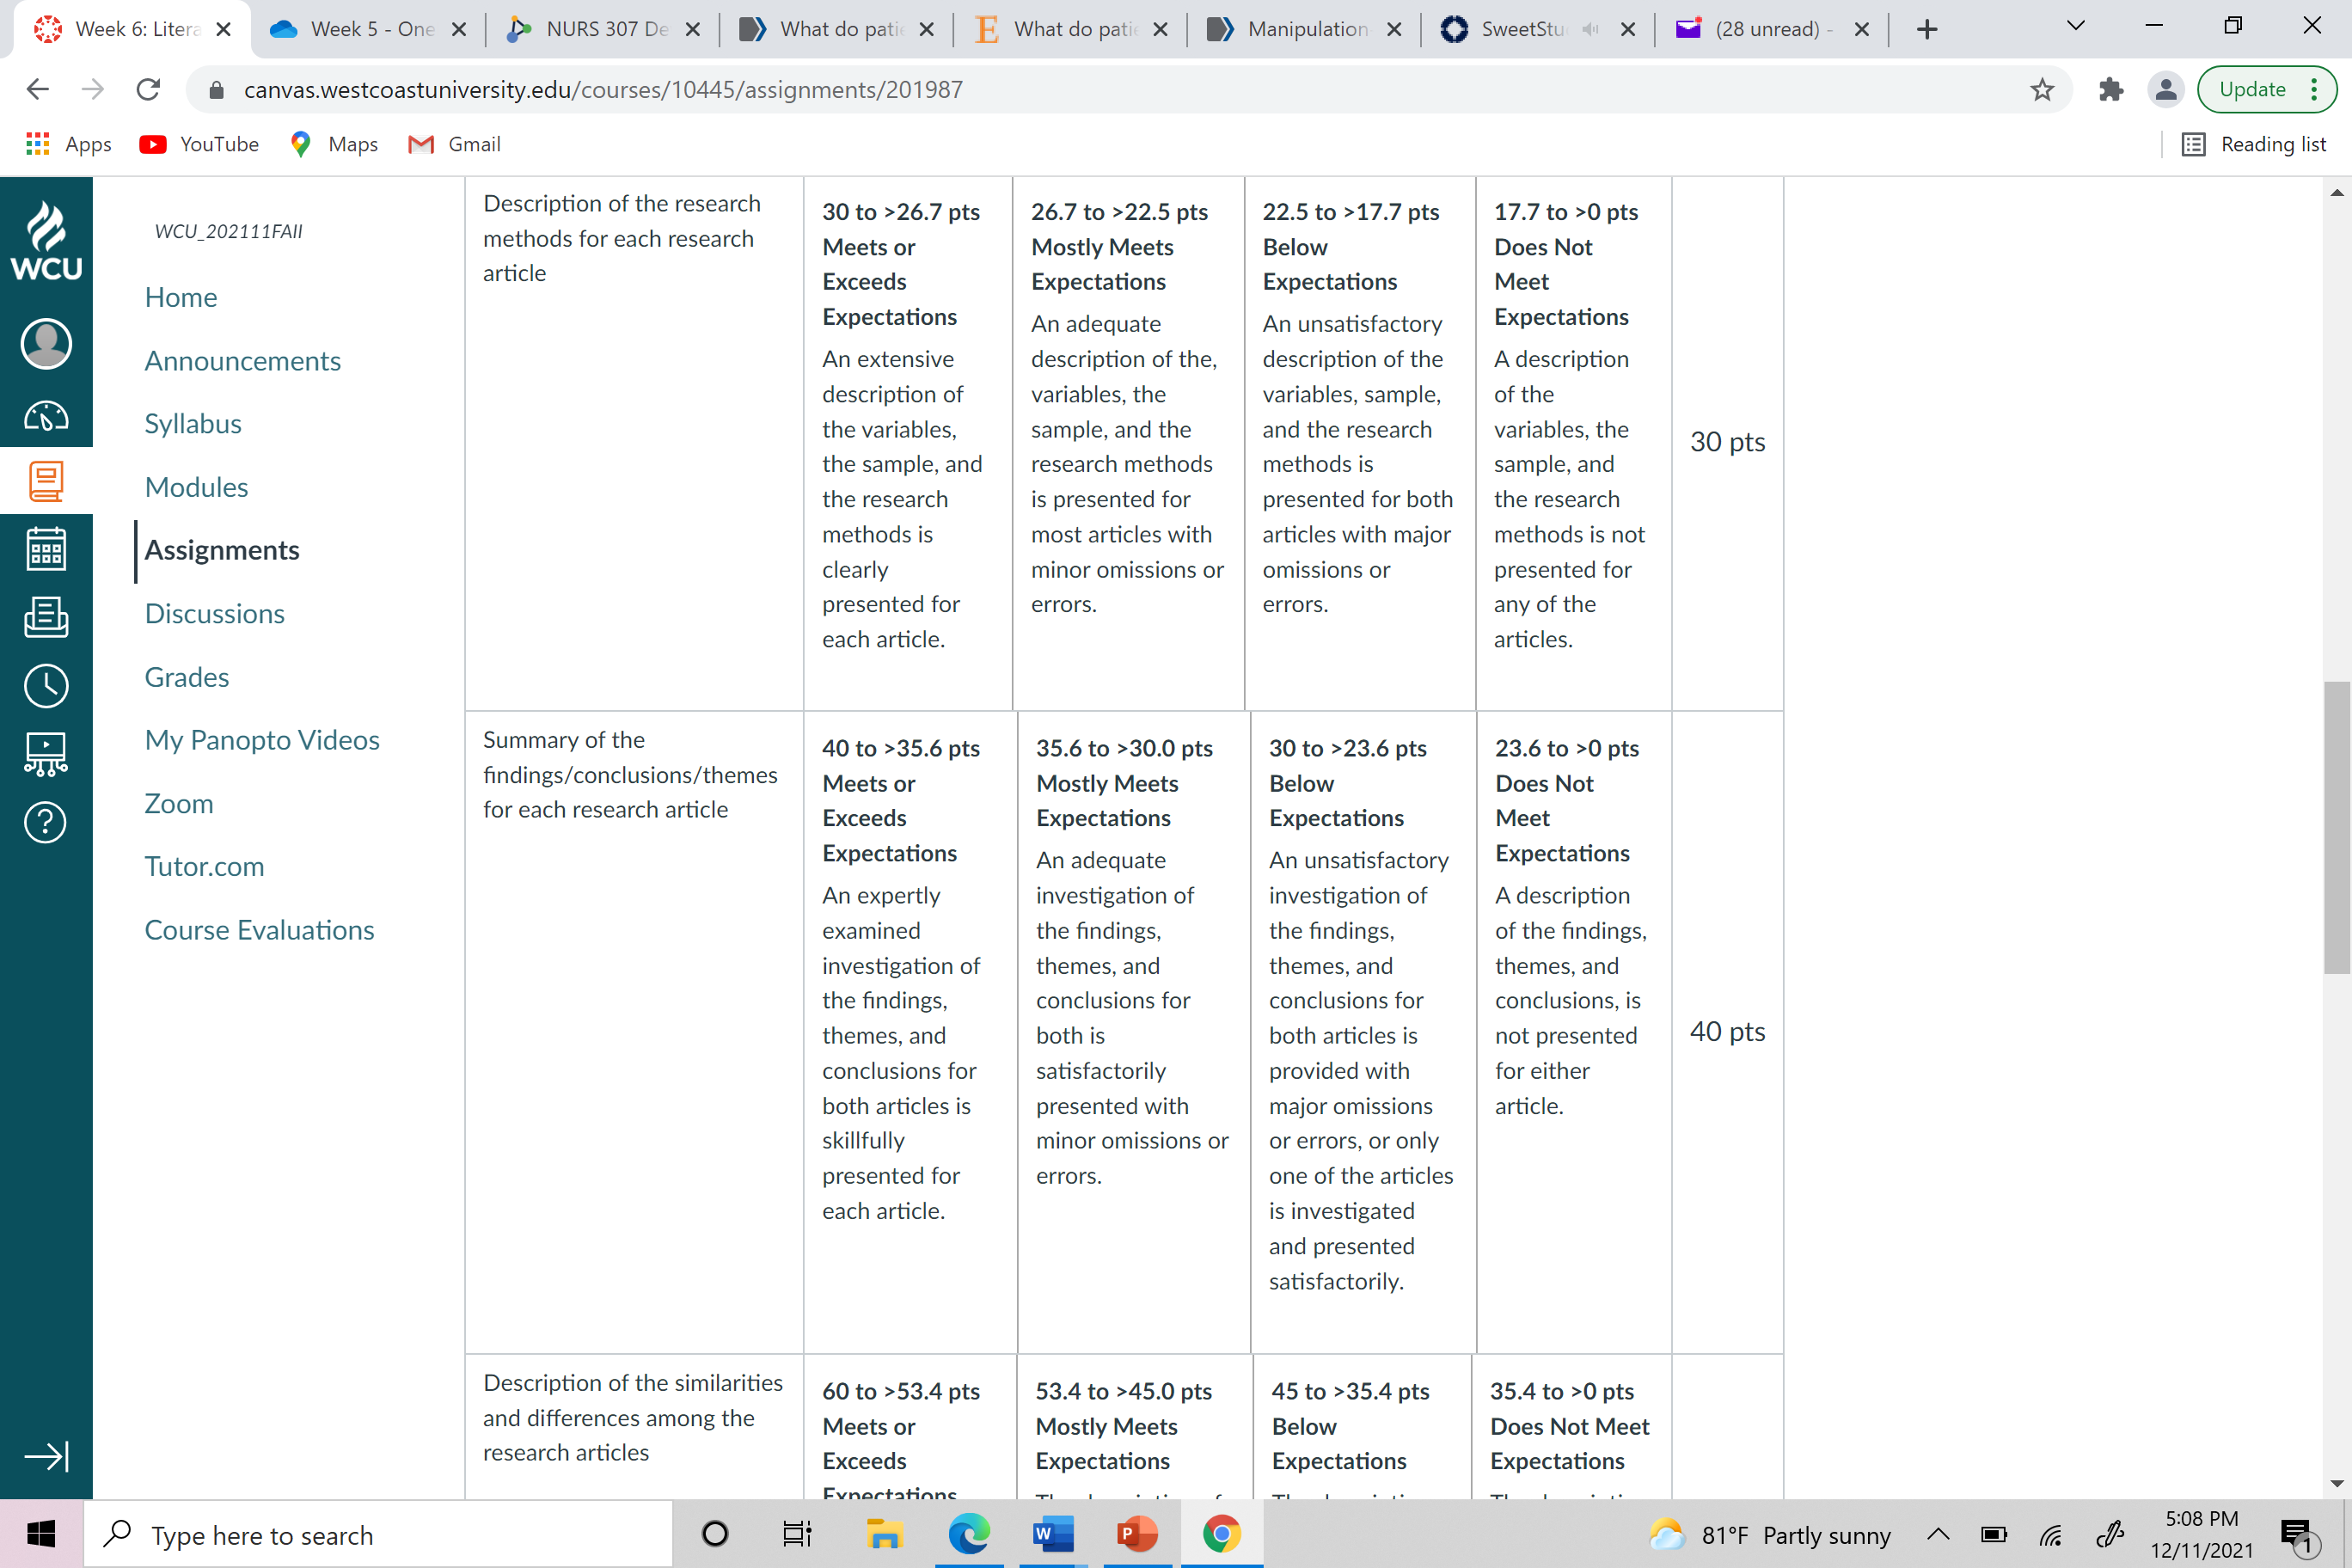Click the address bar URL
The image size is (2352, 1568).
coord(603,90)
